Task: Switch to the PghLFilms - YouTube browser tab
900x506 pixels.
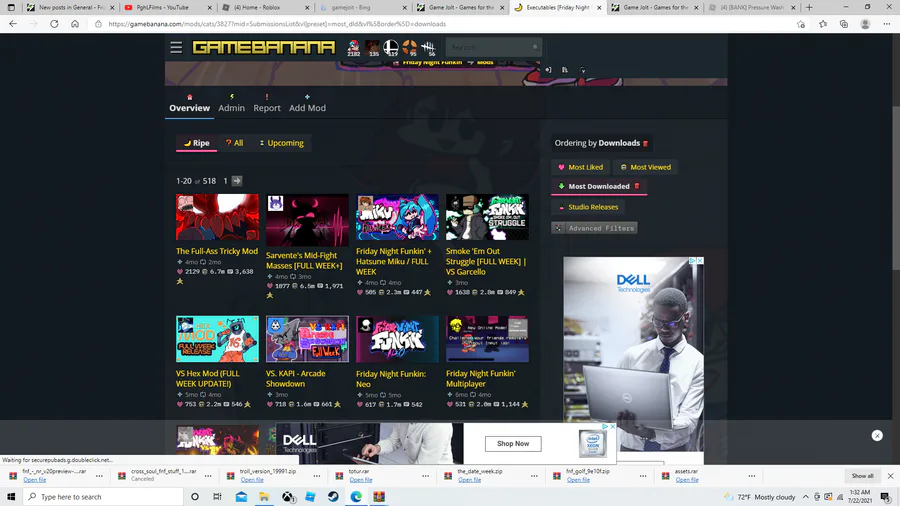Action: 167,7
